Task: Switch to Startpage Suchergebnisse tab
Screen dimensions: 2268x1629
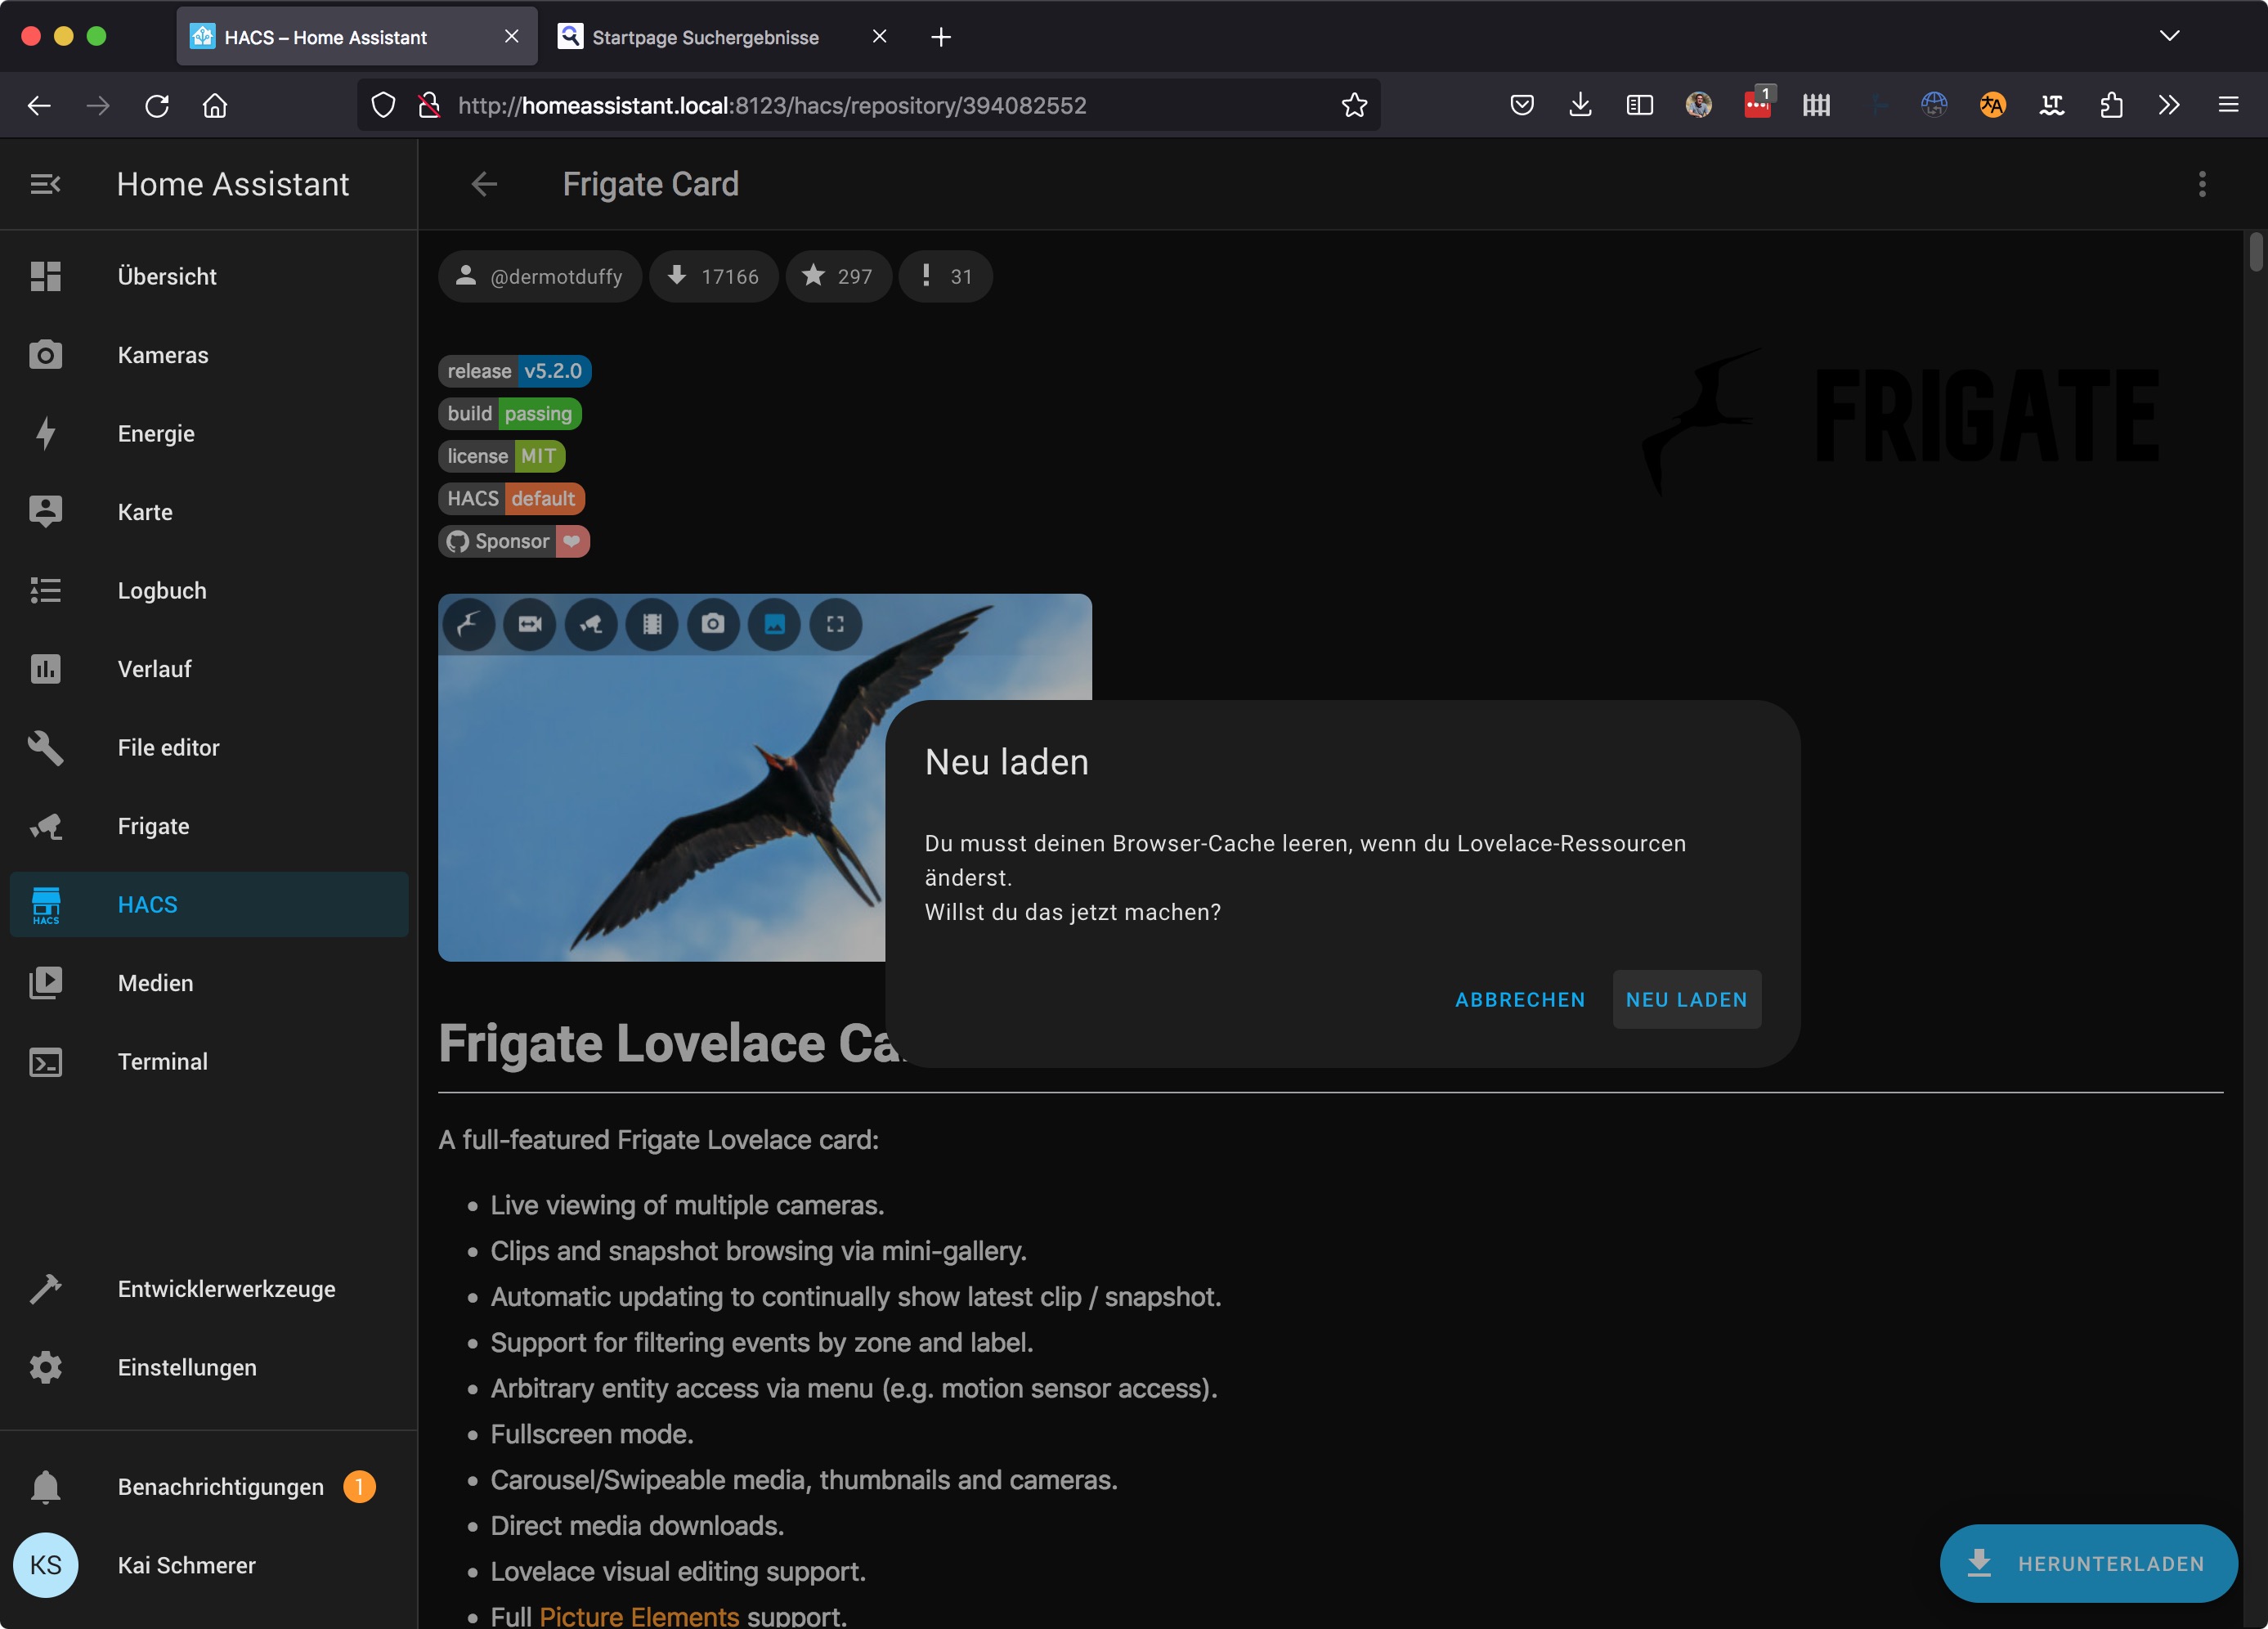Action: [x=705, y=37]
